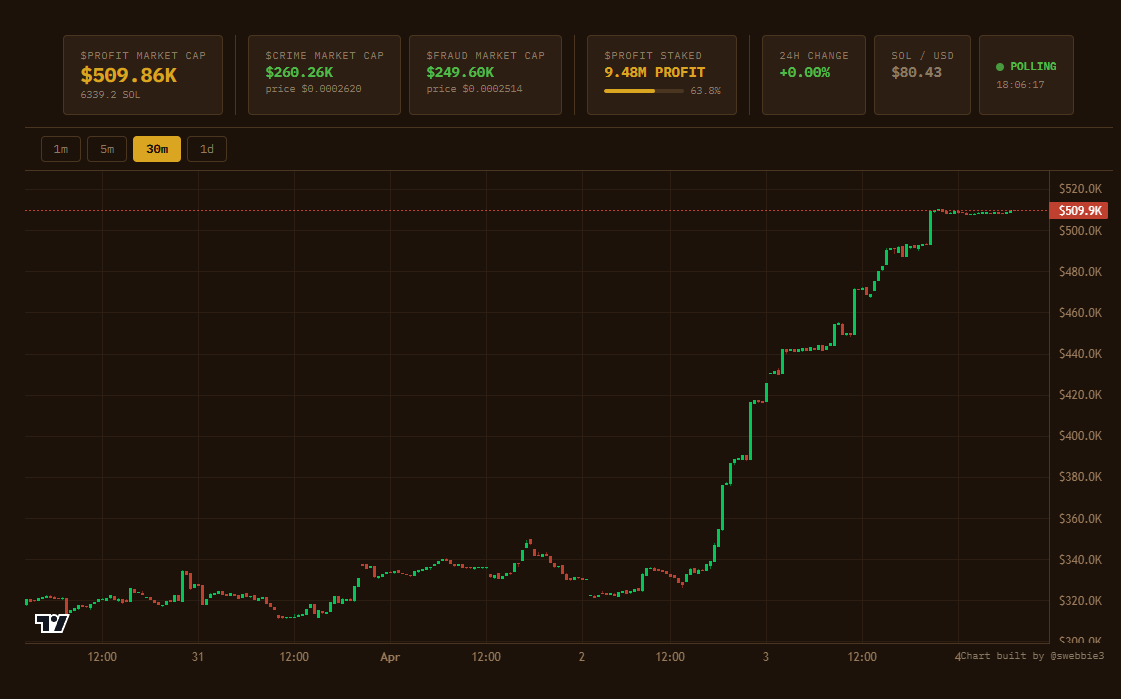The image size is (1121, 699).
Task: Click the red $509.9K price label
Action: tap(1079, 210)
